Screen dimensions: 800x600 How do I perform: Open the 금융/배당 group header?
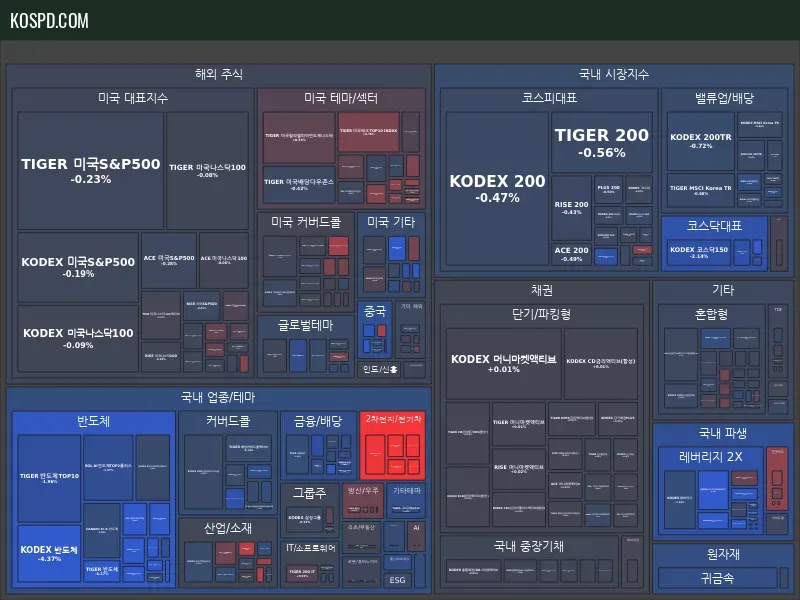pyautogui.click(x=317, y=421)
